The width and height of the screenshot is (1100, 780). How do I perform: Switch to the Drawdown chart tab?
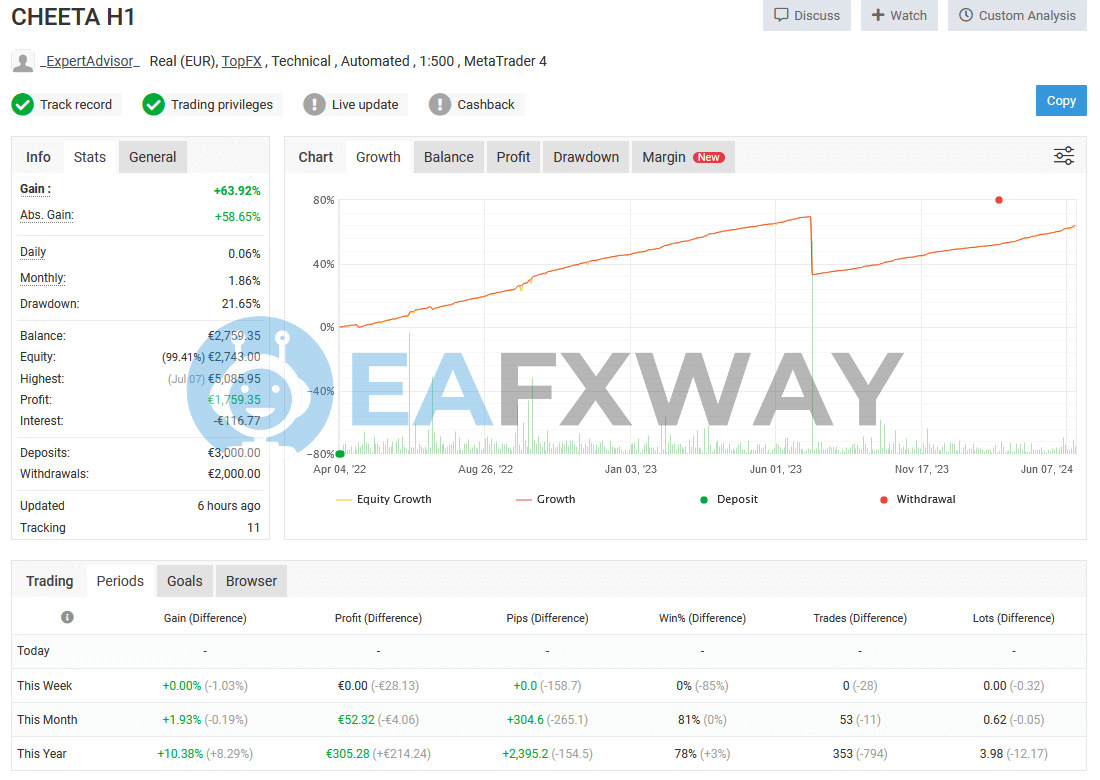tap(586, 157)
